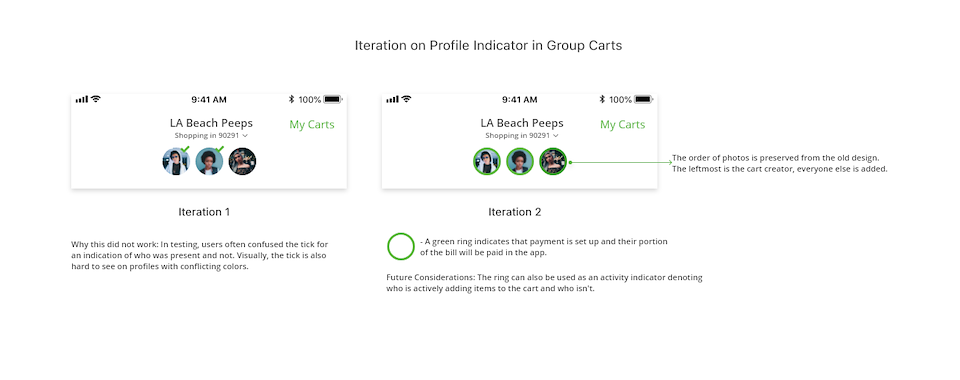Screen dimensions: 960x380
Task: Expand the Shopping in 90291 dropdown in Iteration 2
Action: click(522, 136)
